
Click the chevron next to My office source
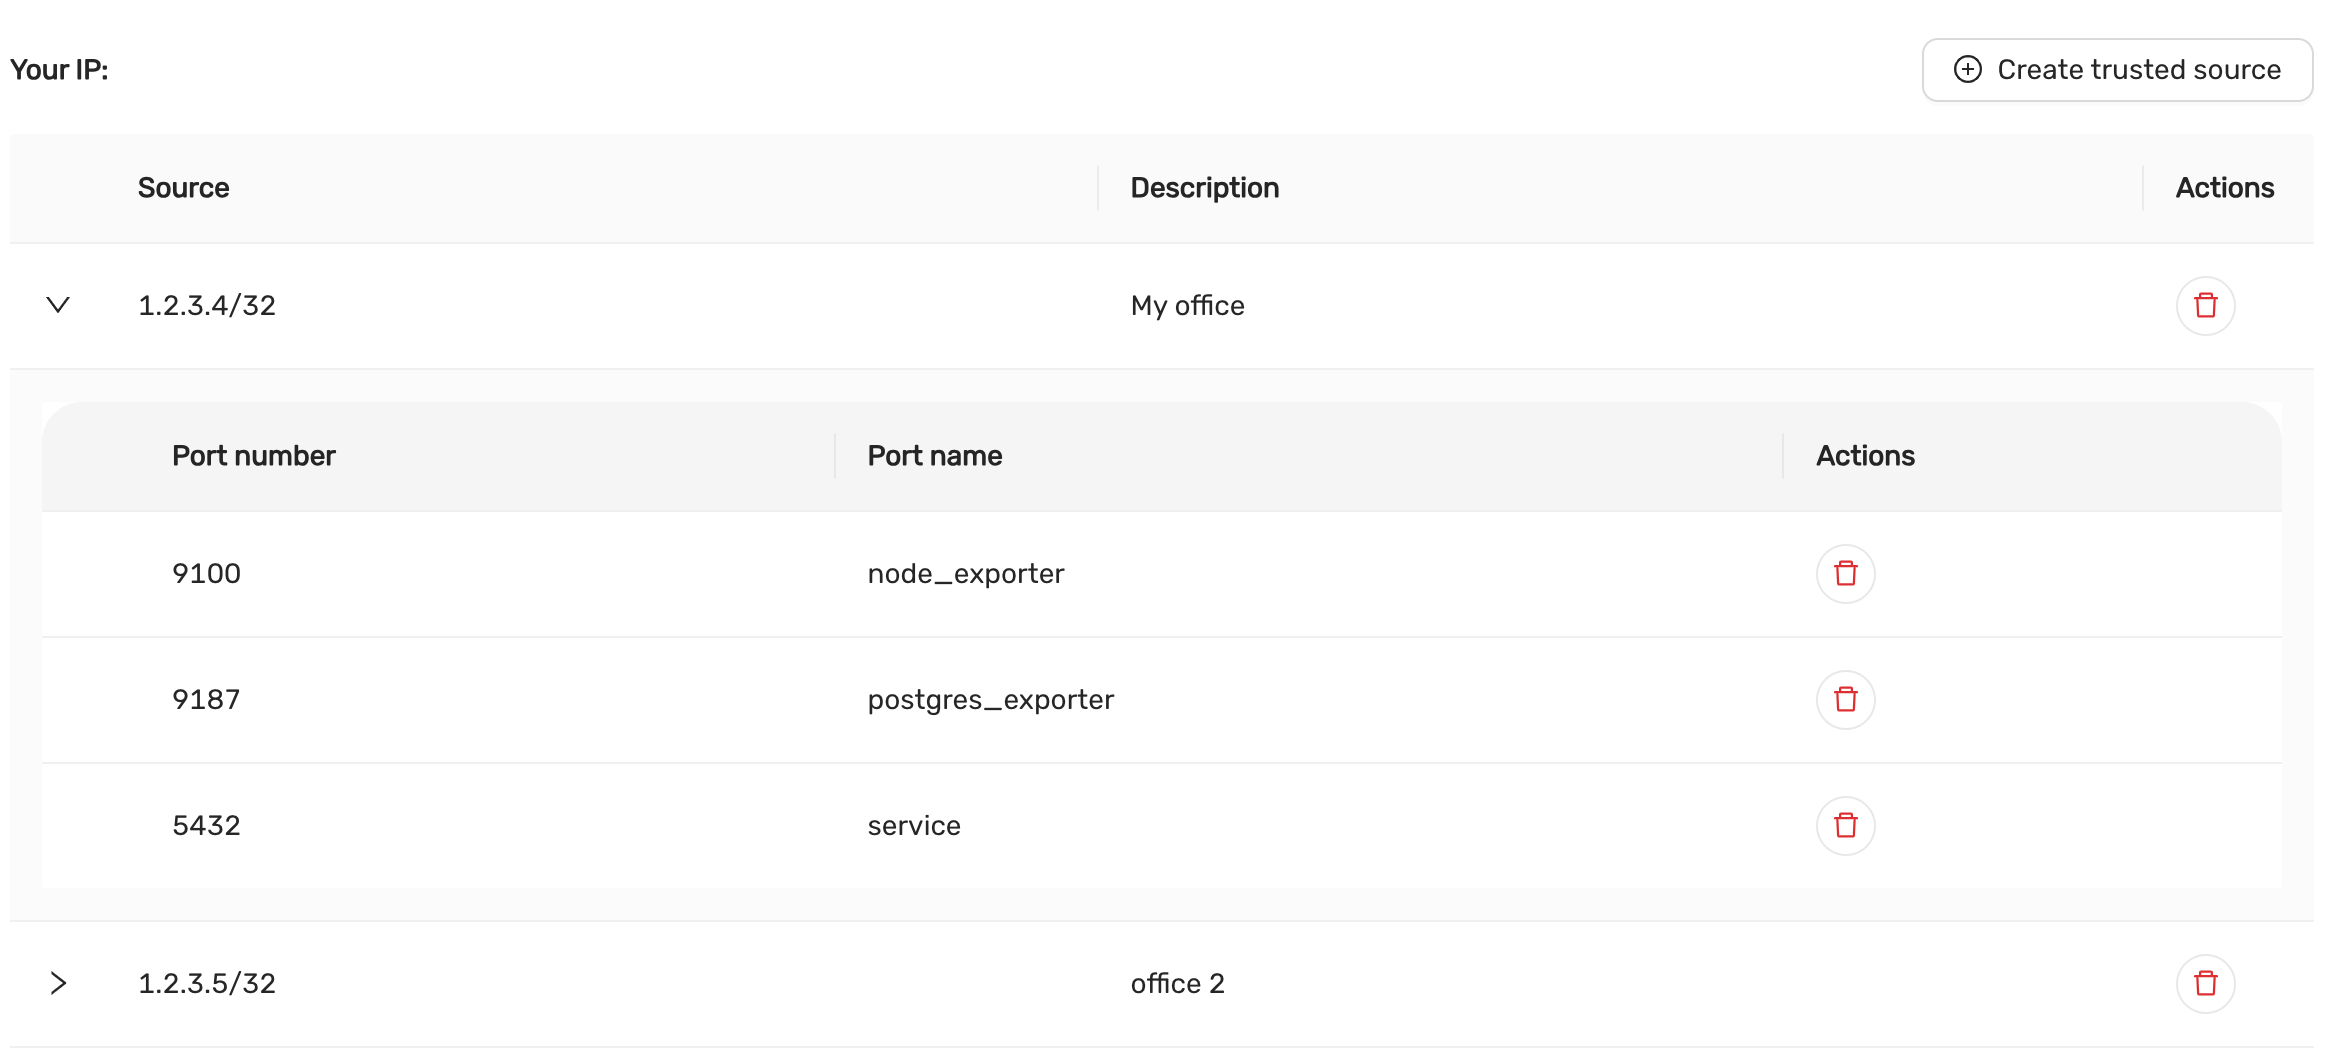[57, 305]
